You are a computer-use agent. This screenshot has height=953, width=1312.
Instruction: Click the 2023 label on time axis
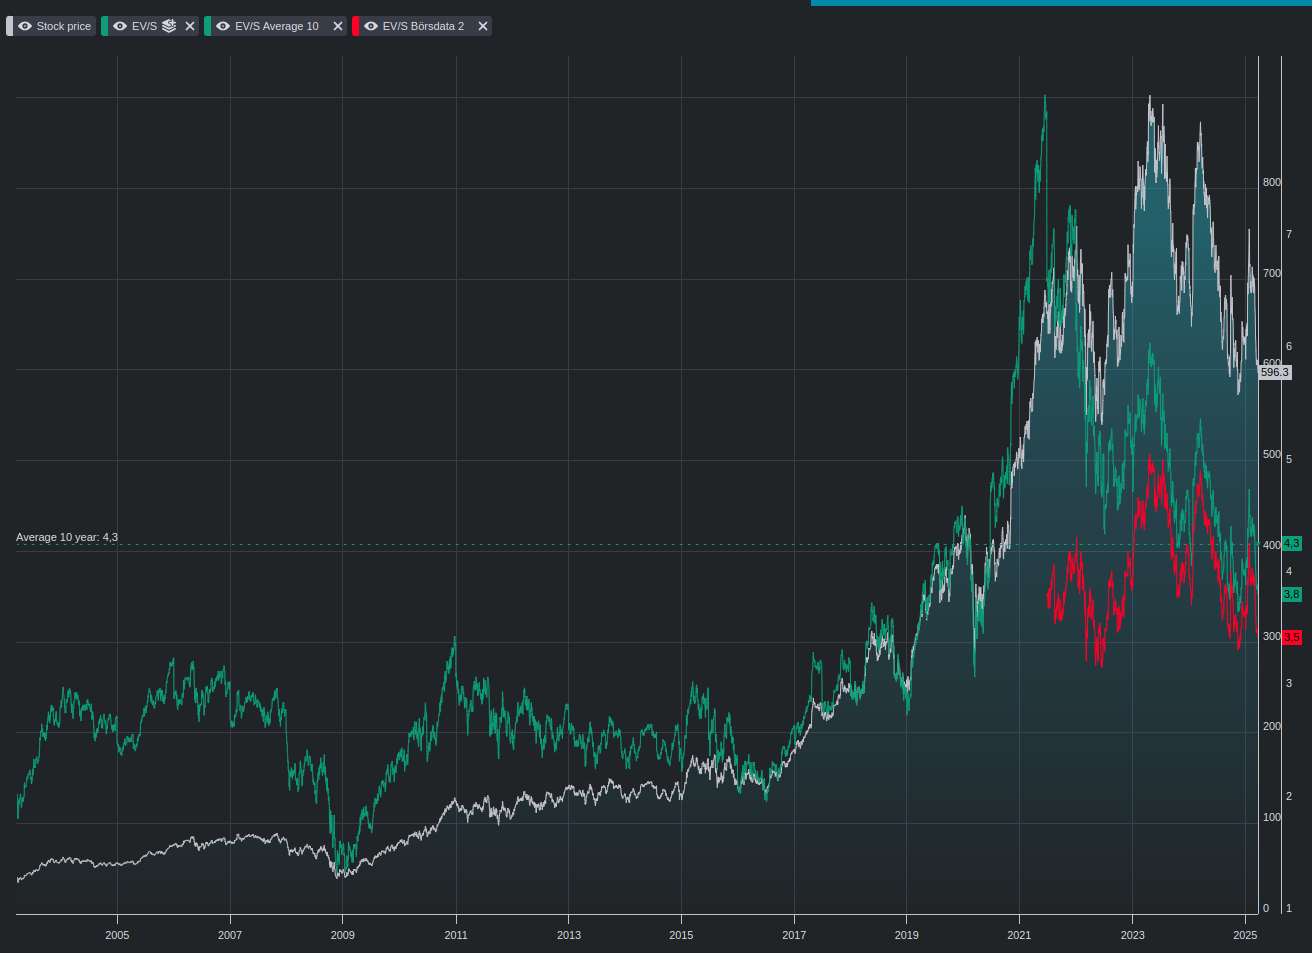(1133, 935)
